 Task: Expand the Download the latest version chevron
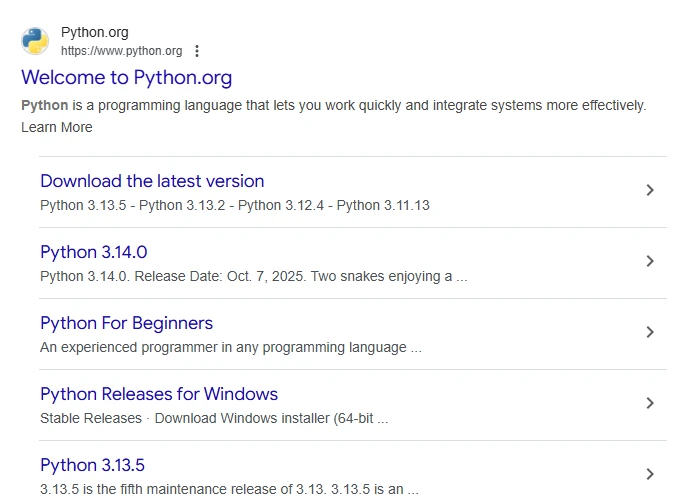click(650, 190)
